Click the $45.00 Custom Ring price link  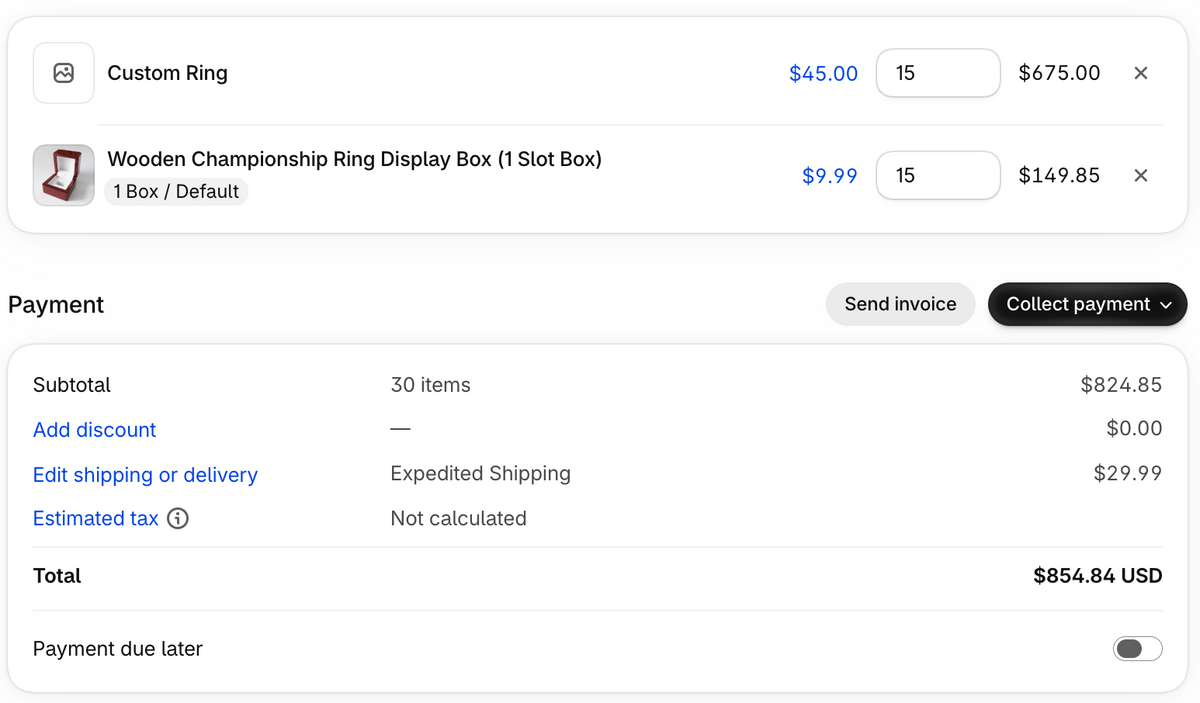[823, 73]
